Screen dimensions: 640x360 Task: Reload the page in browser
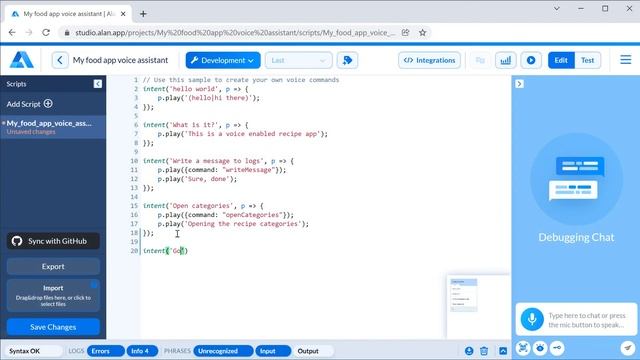tap(46, 32)
